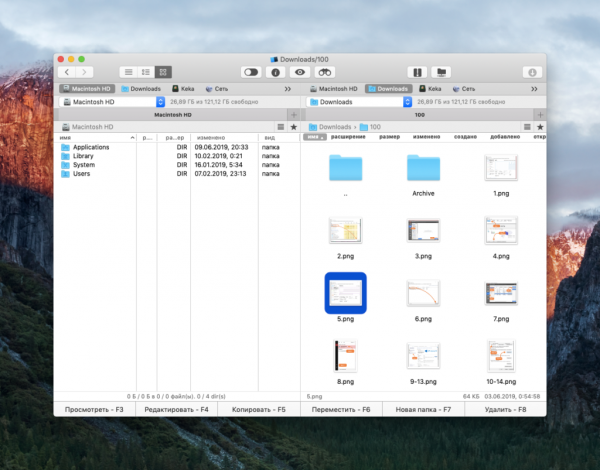Select Macintosh HD favorite in left panel
The height and width of the screenshot is (470, 600).
point(87,89)
